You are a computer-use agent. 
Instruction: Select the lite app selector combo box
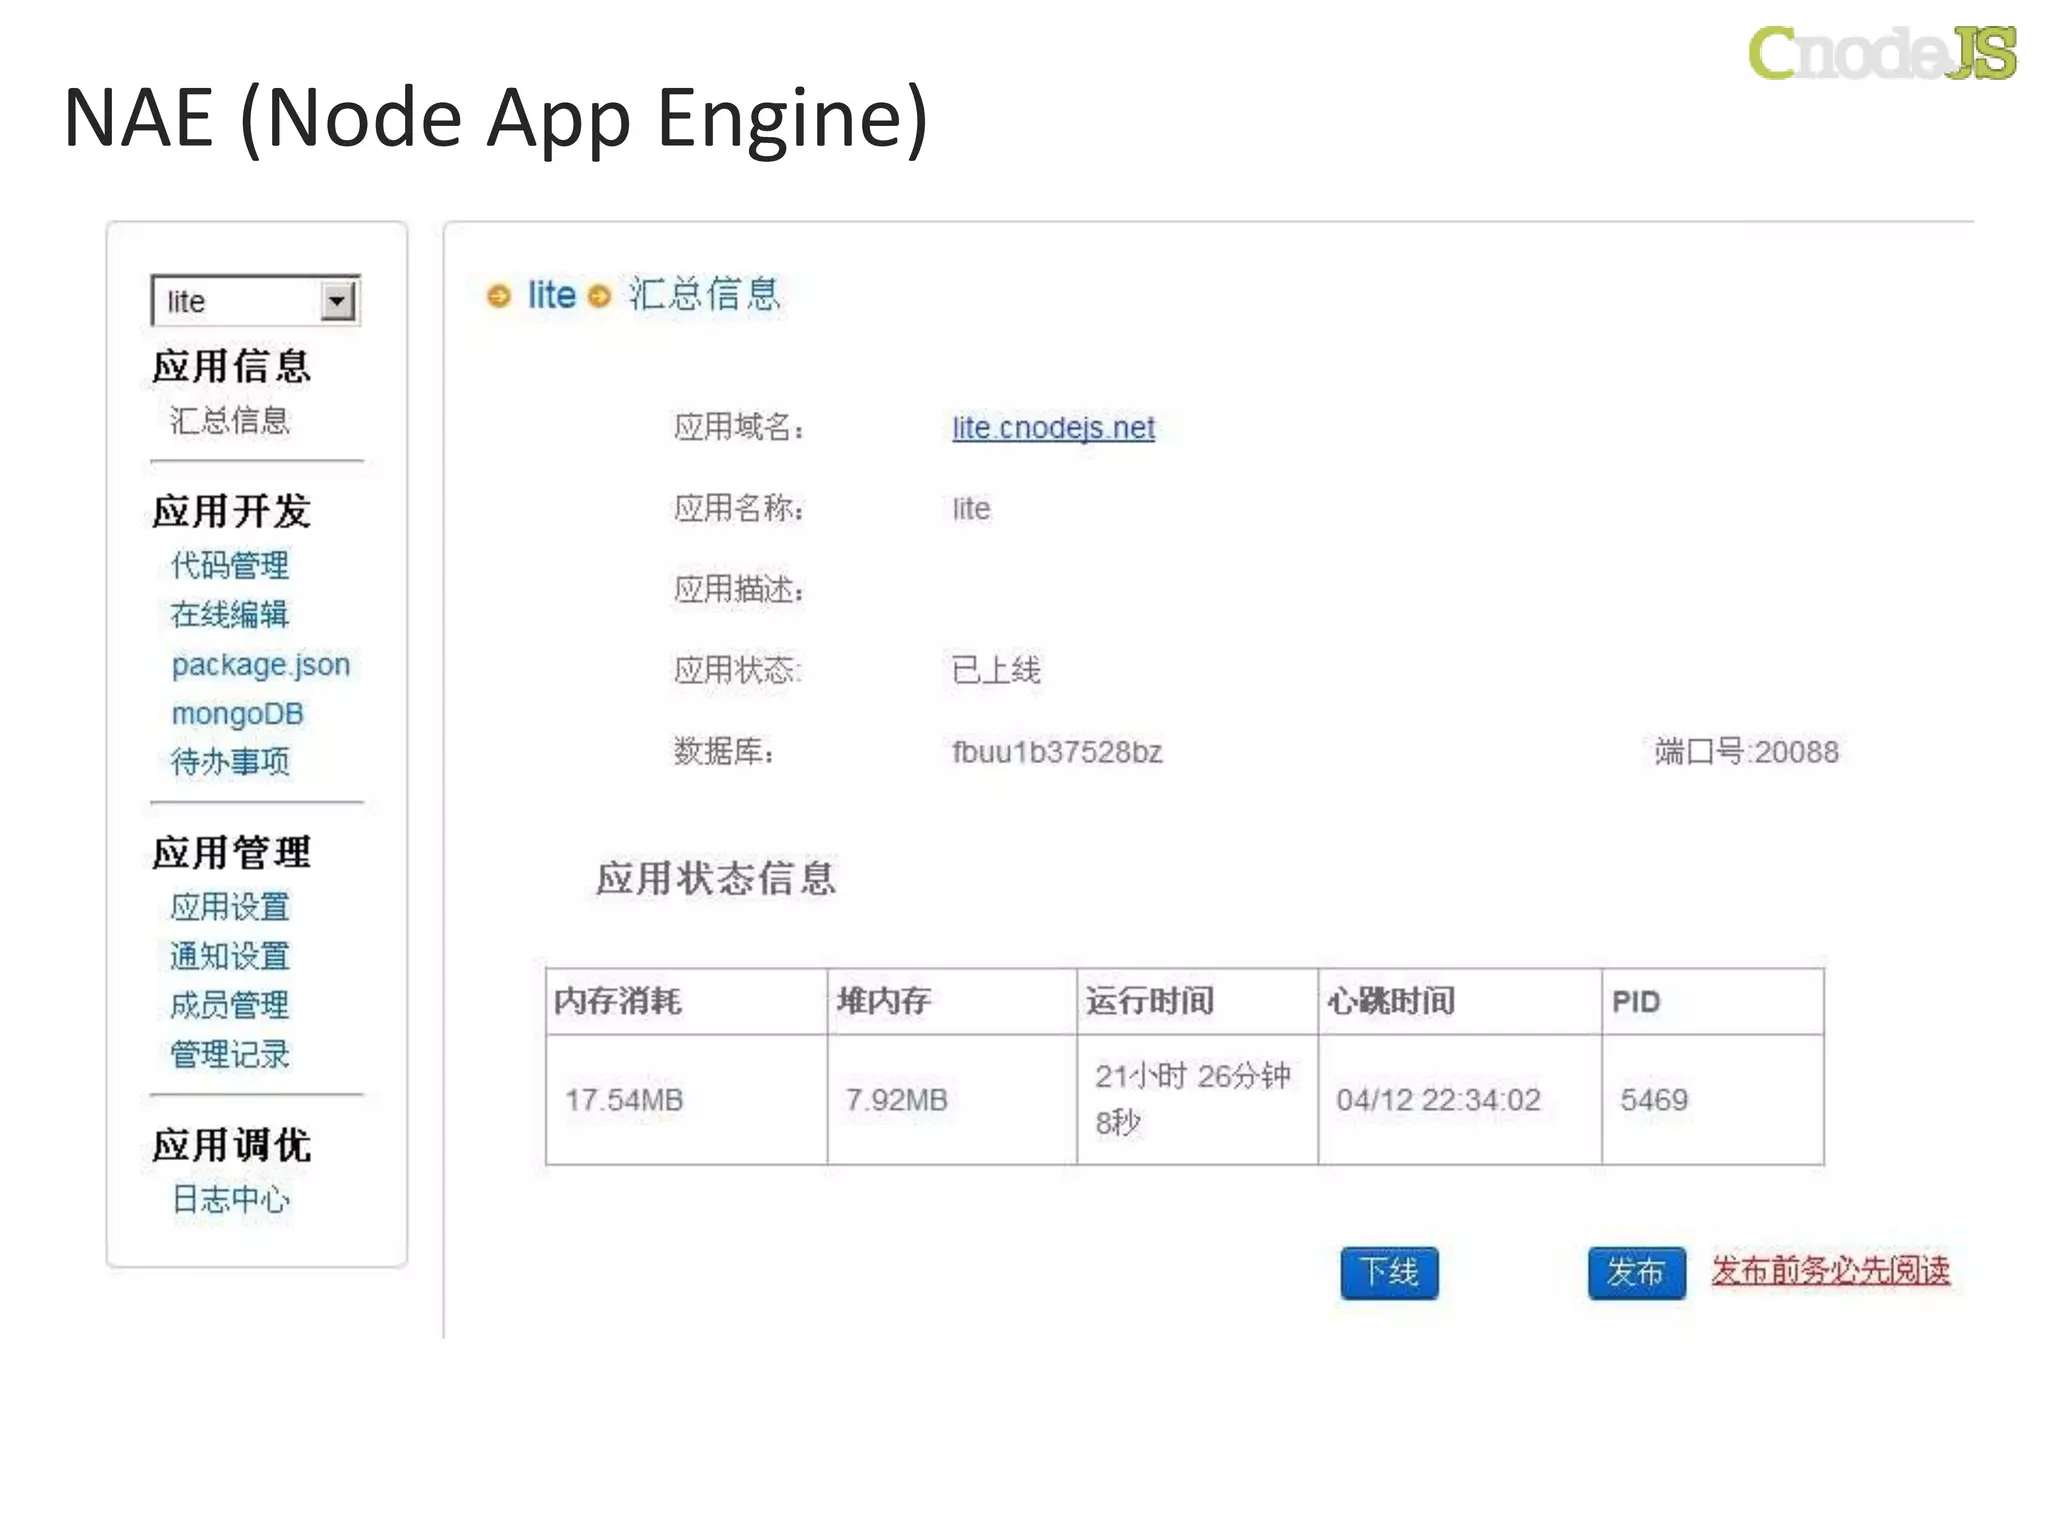[256, 300]
